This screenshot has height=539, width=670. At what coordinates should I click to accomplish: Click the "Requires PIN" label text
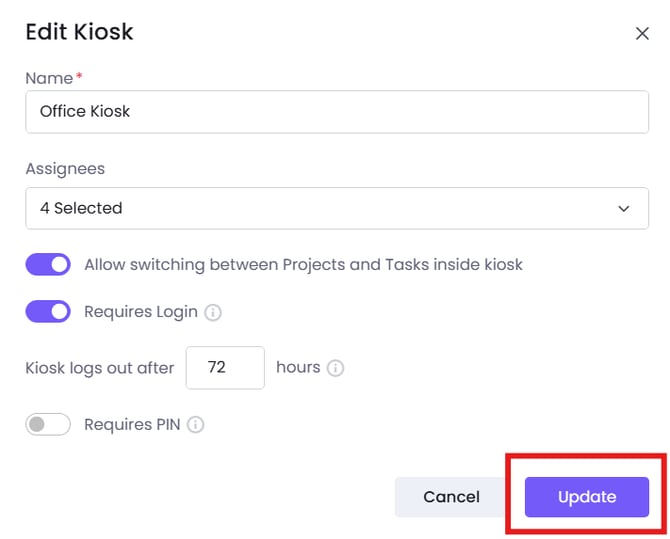132,424
